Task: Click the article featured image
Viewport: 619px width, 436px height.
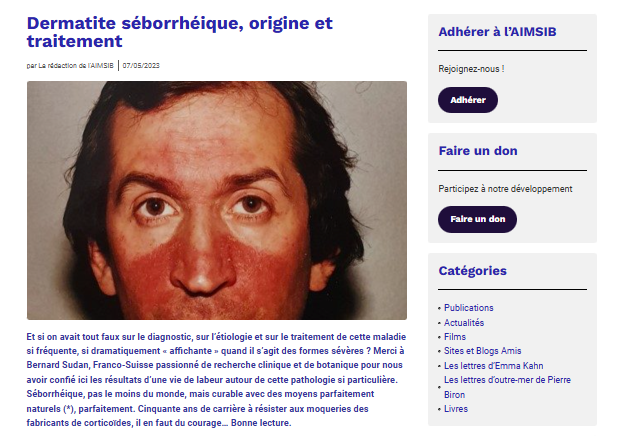Action: tap(217, 200)
